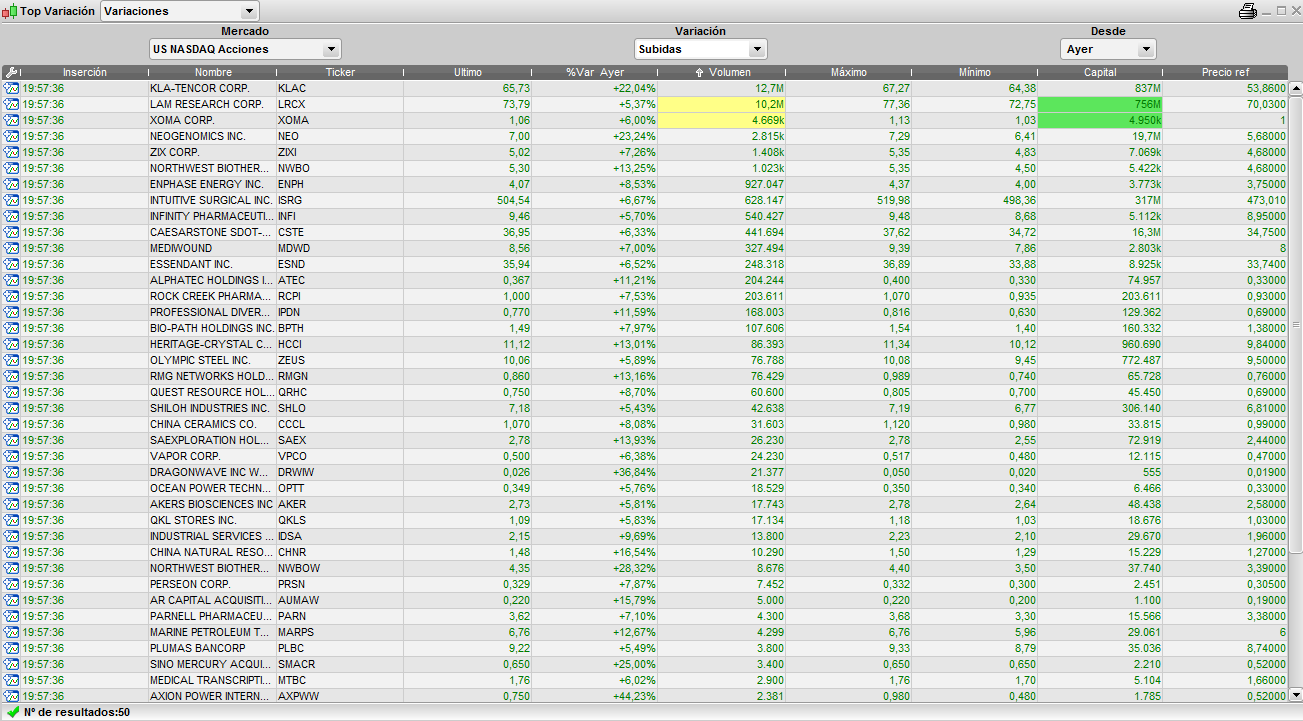The image size is (1303, 721).
Task: Sort by Volumen column header
Action: (x=722, y=72)
